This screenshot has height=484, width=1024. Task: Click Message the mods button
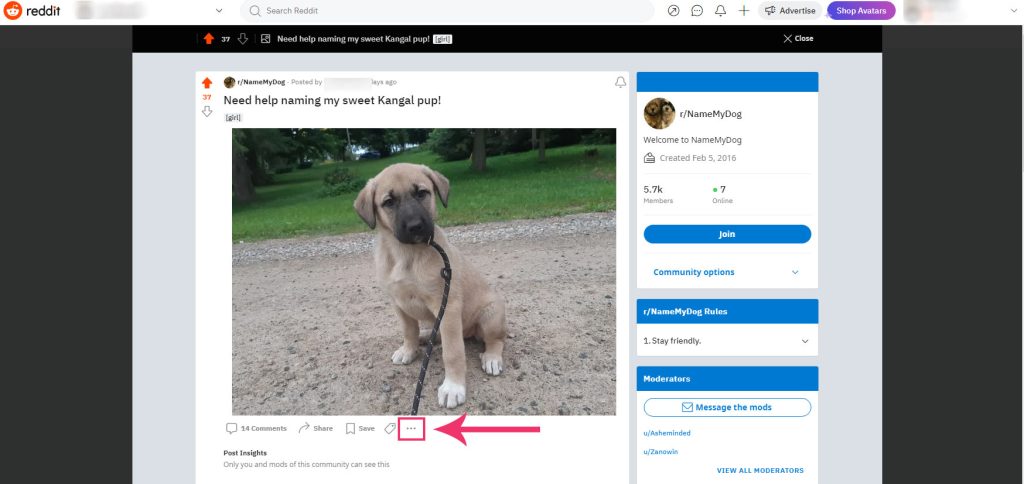tap(727, 407)
